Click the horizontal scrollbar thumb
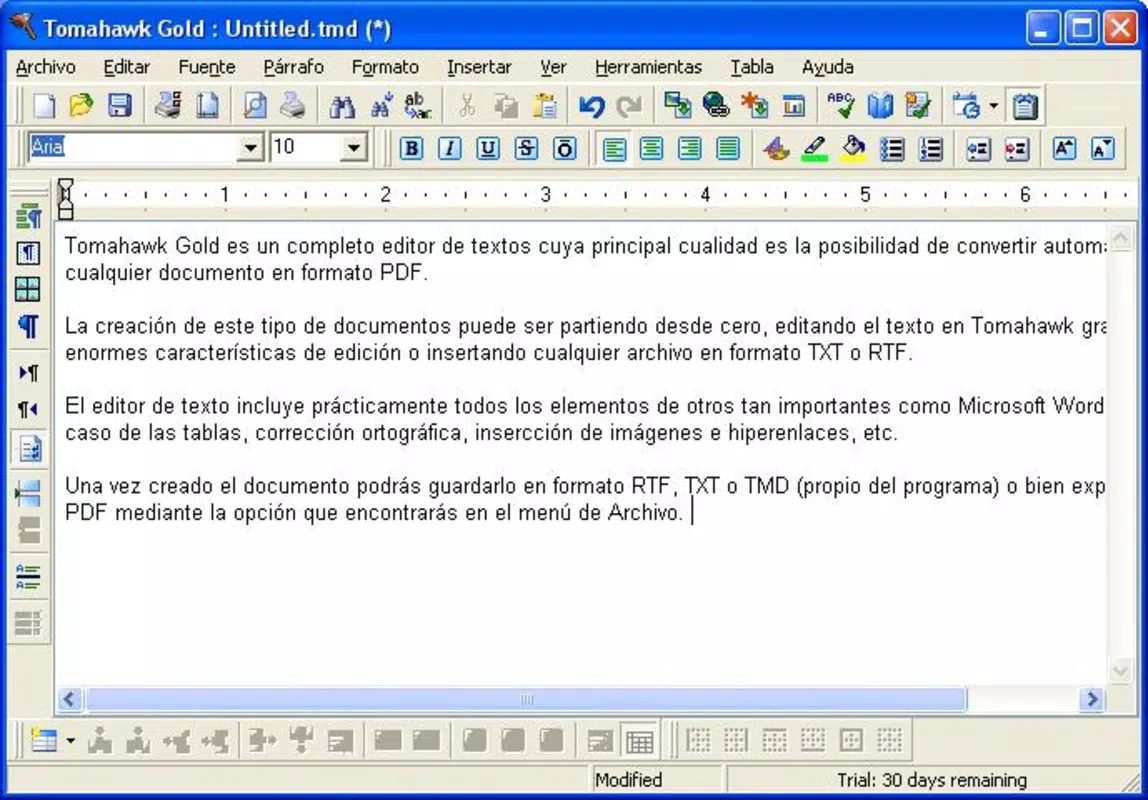This screenshot has height=800, width=1148. pyautogui.click(x=526, y=700)
